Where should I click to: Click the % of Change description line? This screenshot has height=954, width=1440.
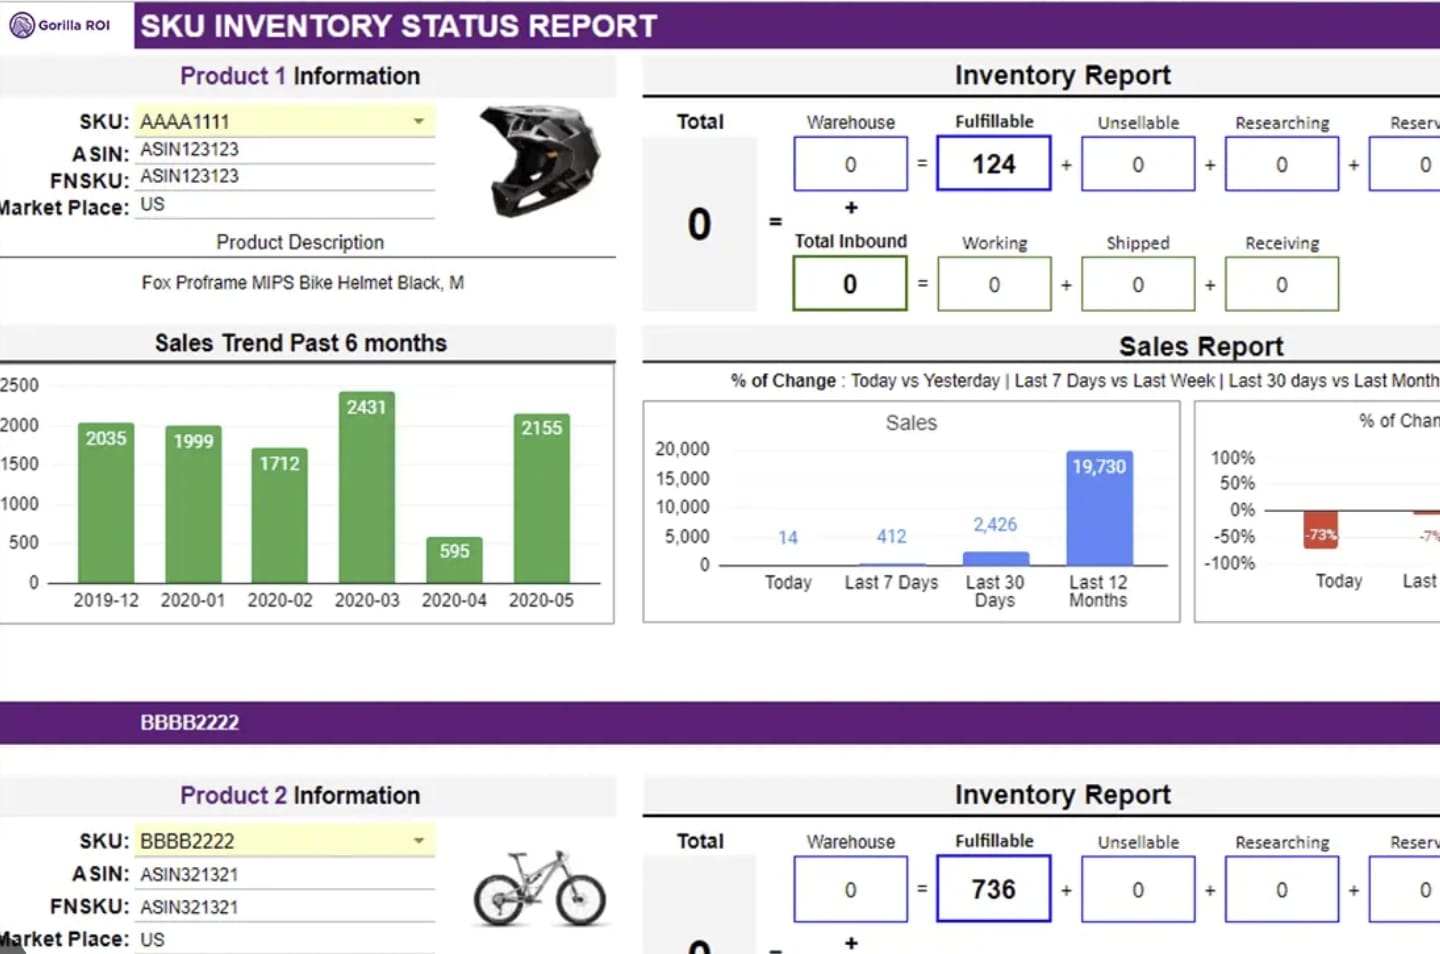[1085, 381]
